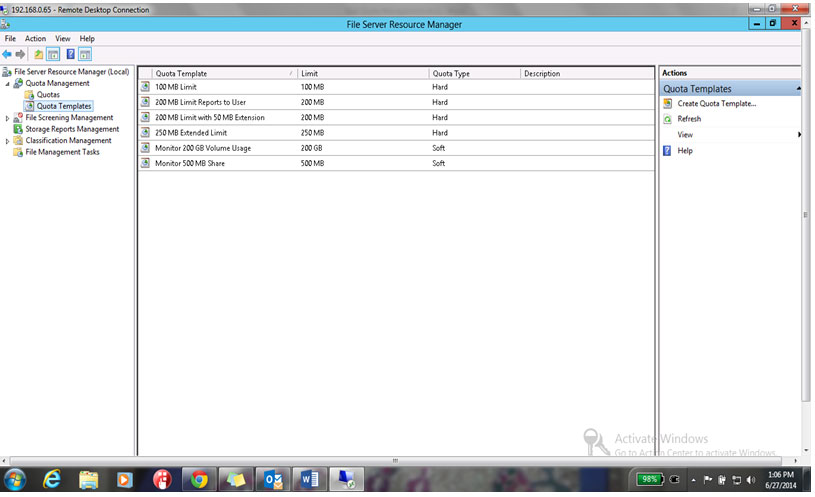Screen dimensions: 815x497
Task: Select 200 MB Limit Reports to User template
Action: tap(396, 102)
